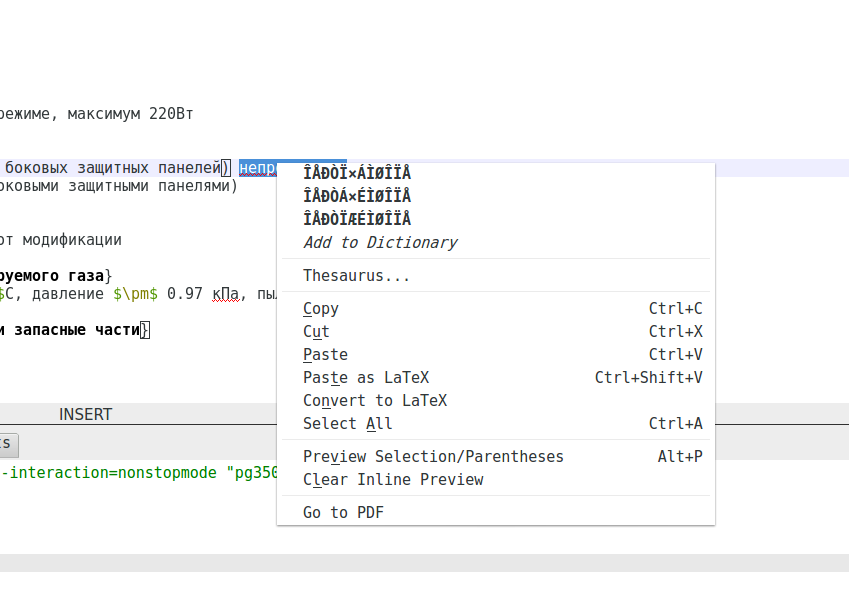This screenshot has width=849, height=591.
Task: Click the green $\pm$ math text
Action: coord(135,294)
